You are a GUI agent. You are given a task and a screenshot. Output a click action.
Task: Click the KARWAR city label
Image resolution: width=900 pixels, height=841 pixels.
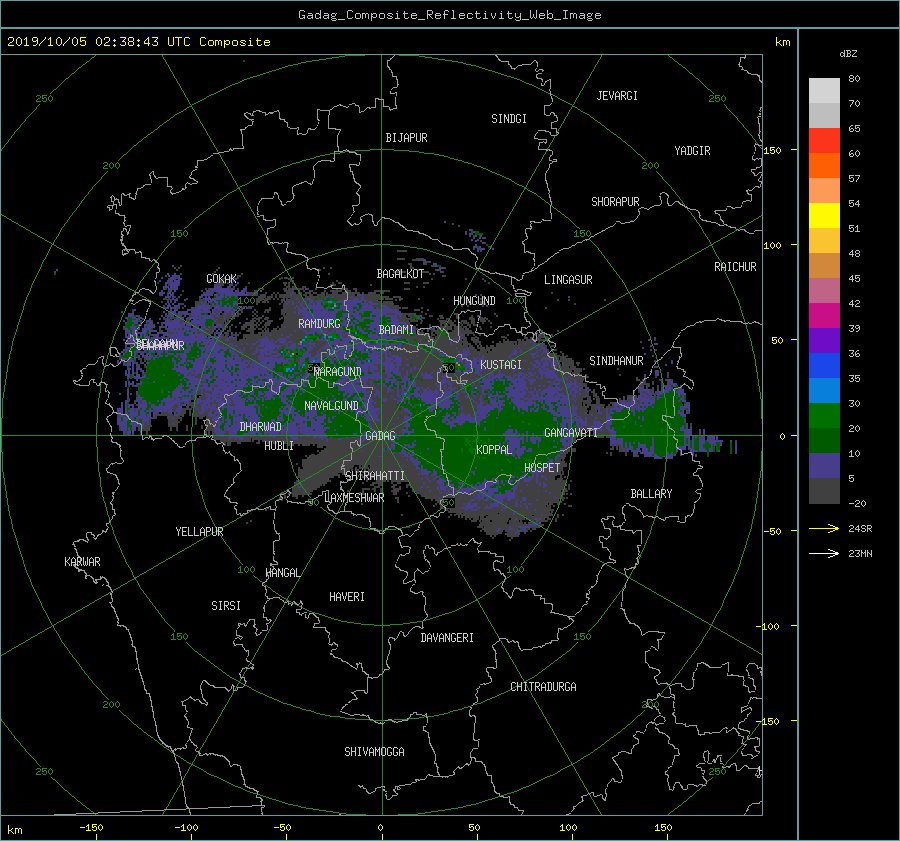click(x=82, y=562)
